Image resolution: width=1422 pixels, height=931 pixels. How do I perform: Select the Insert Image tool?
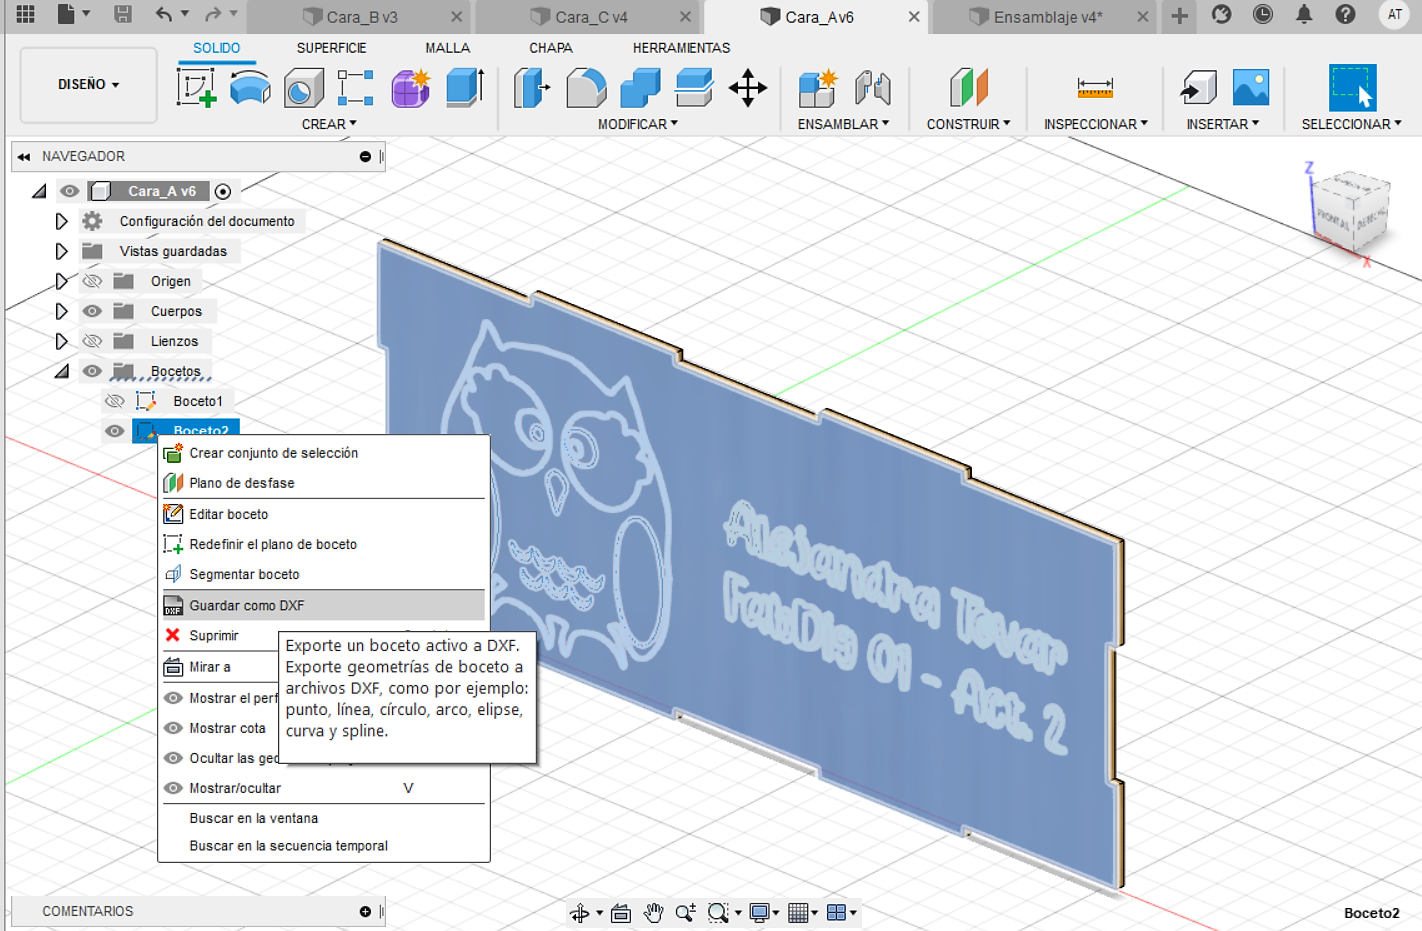(x=1250, y=88)
